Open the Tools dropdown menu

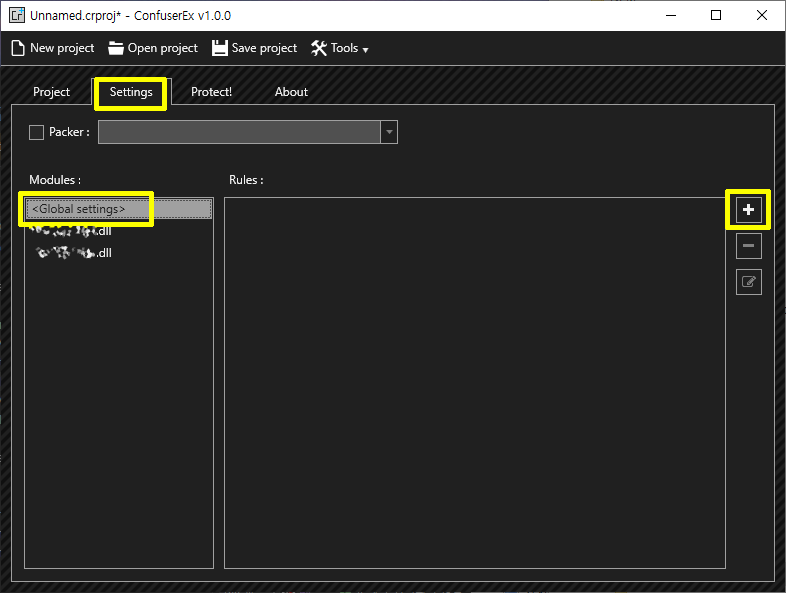pyautogui.click(x=340, y=48)
